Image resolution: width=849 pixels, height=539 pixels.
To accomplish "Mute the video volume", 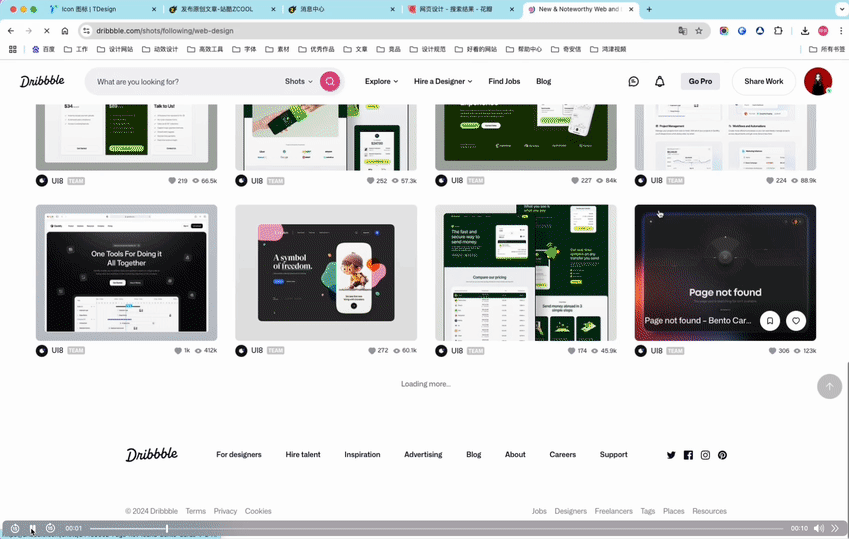I will point(819,528).
